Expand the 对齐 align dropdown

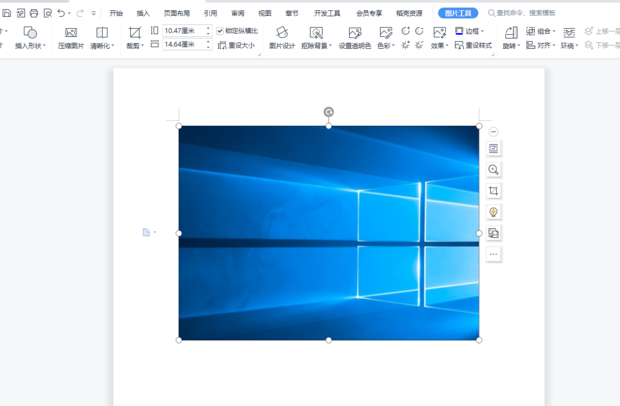(x=554, y=46)
